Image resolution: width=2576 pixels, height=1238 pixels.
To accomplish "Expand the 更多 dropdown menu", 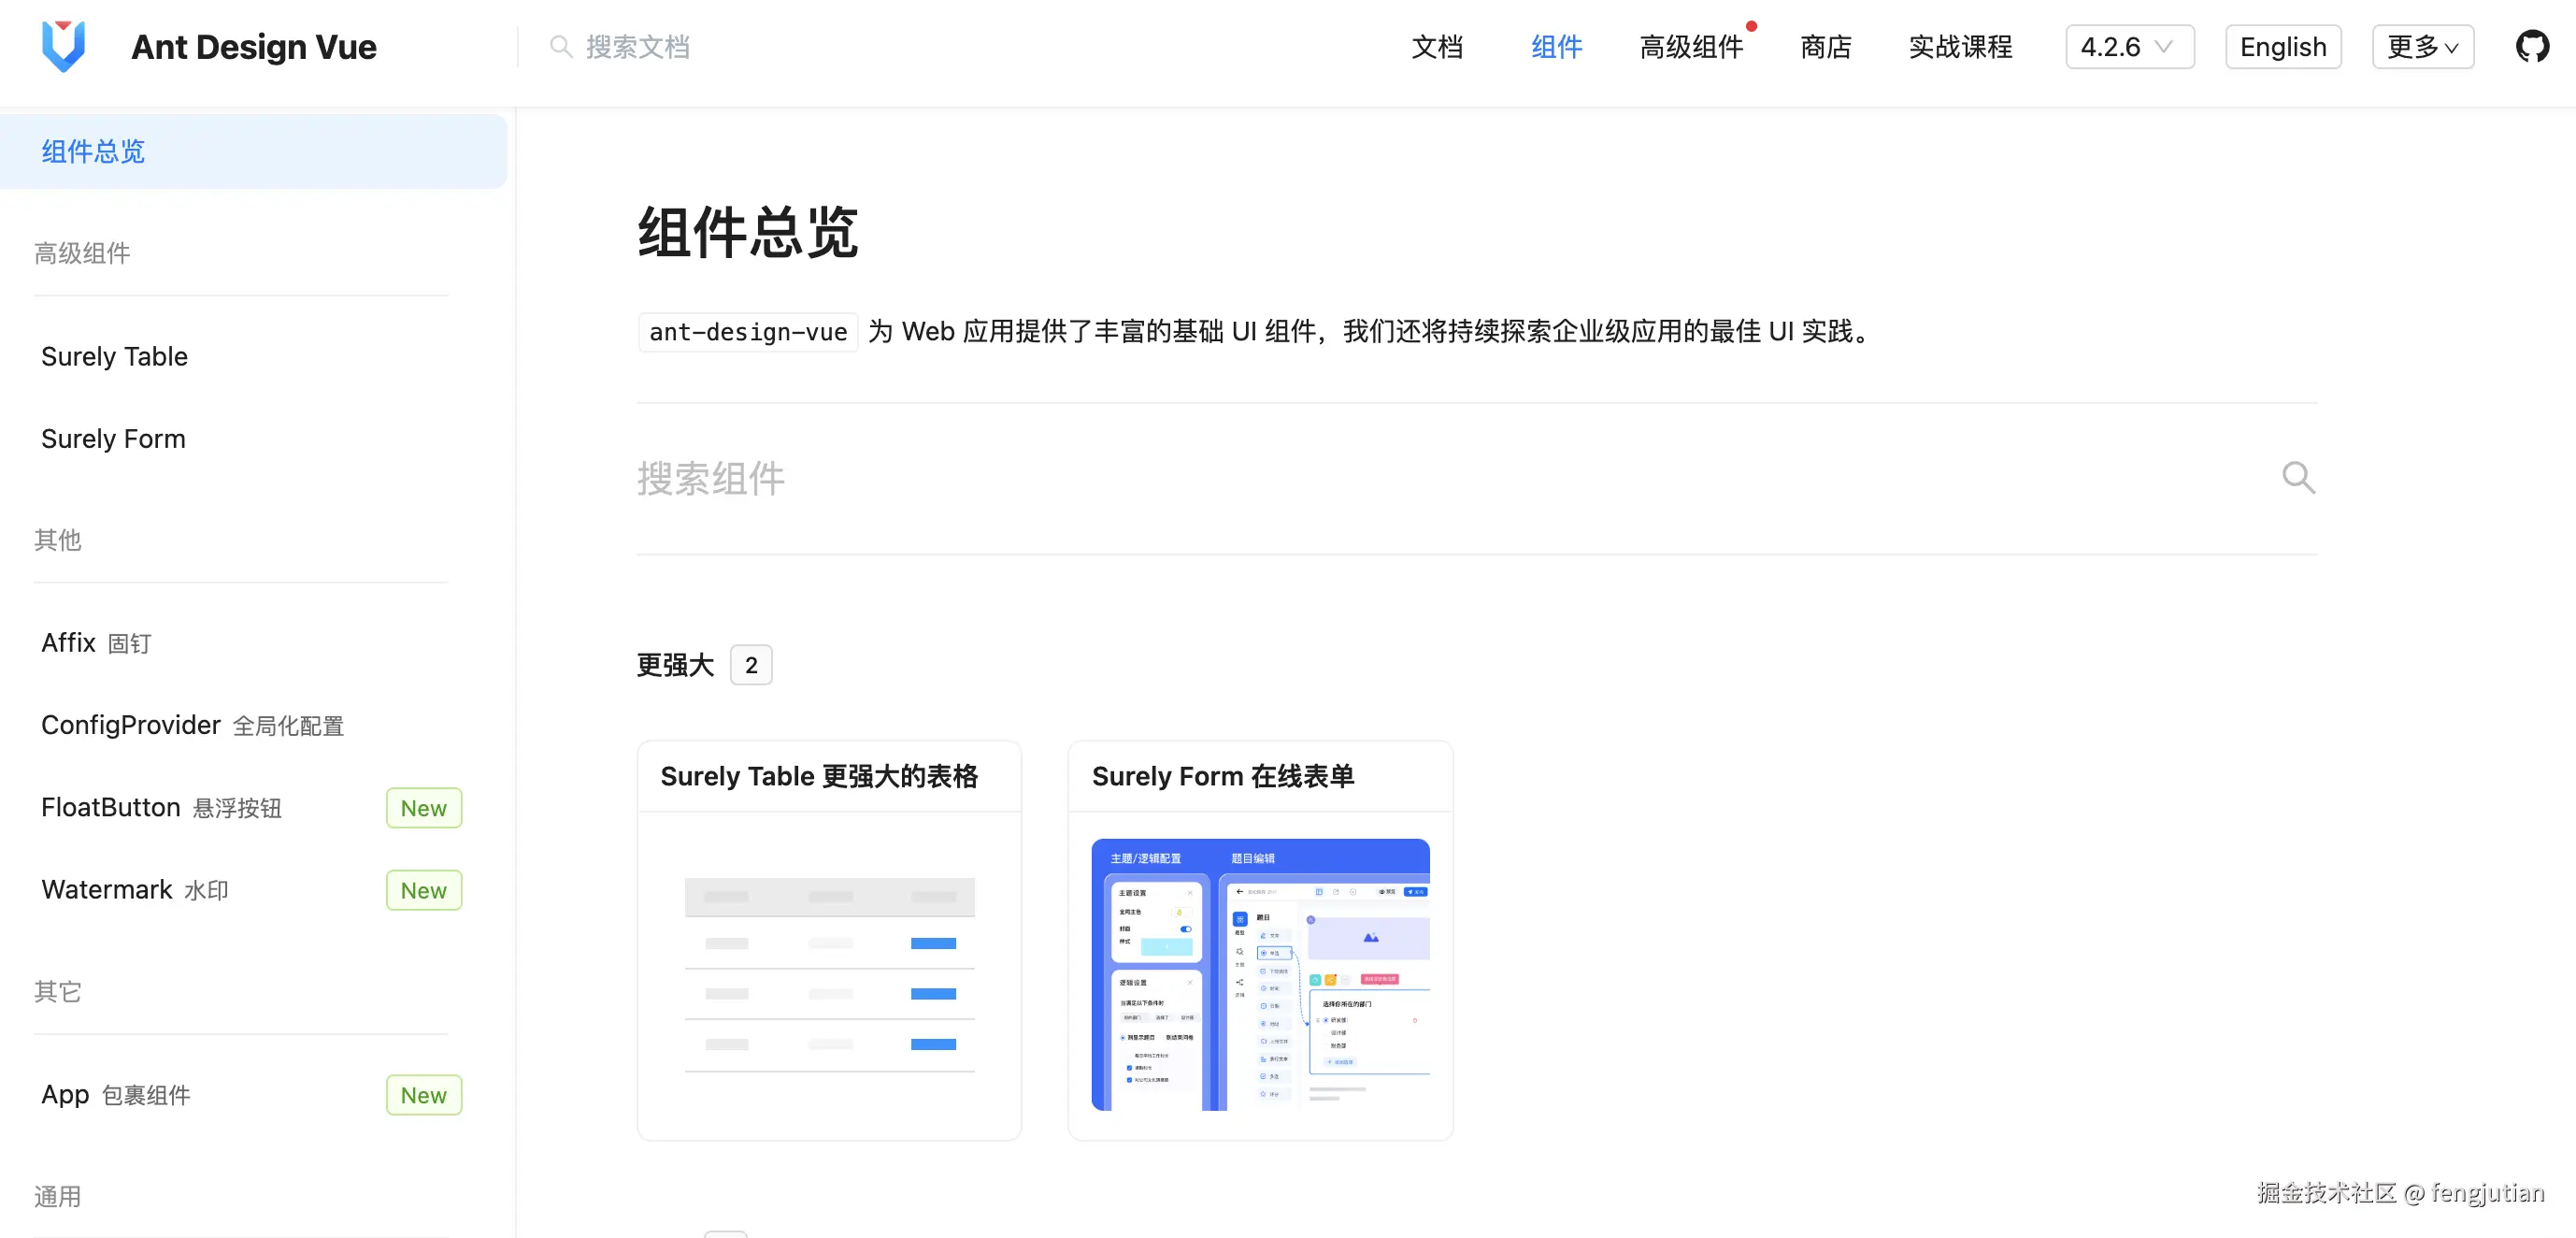I will point(2422,47).
